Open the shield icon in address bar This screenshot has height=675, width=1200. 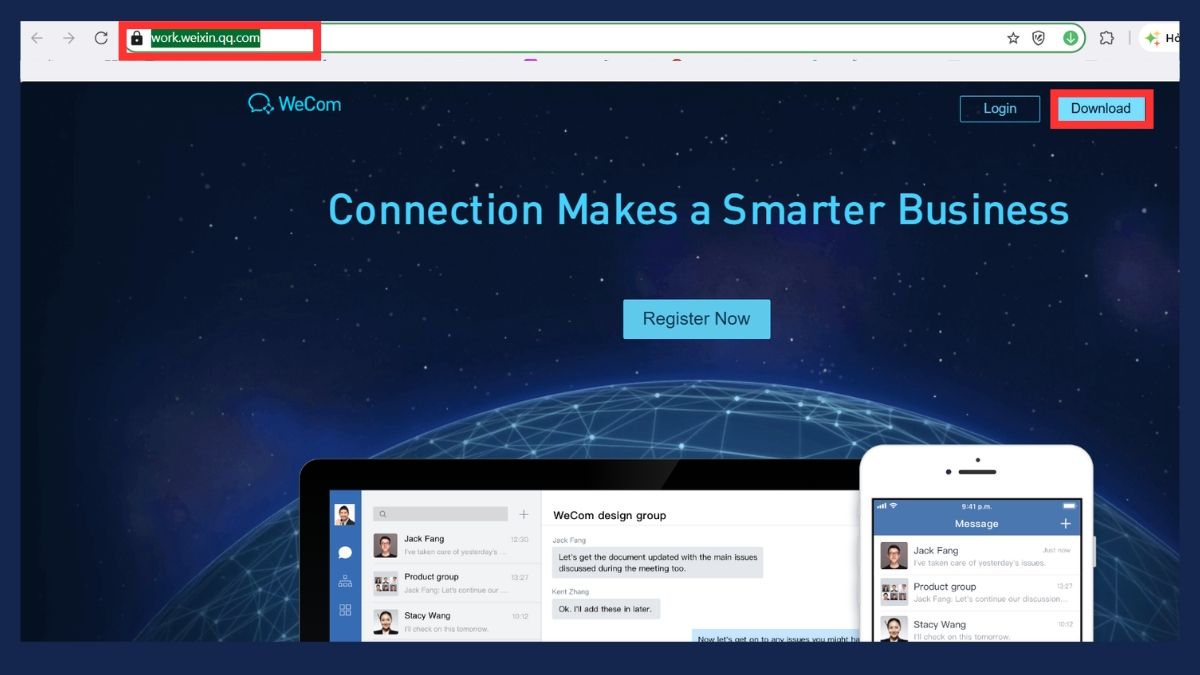(x=1039, y=38)
